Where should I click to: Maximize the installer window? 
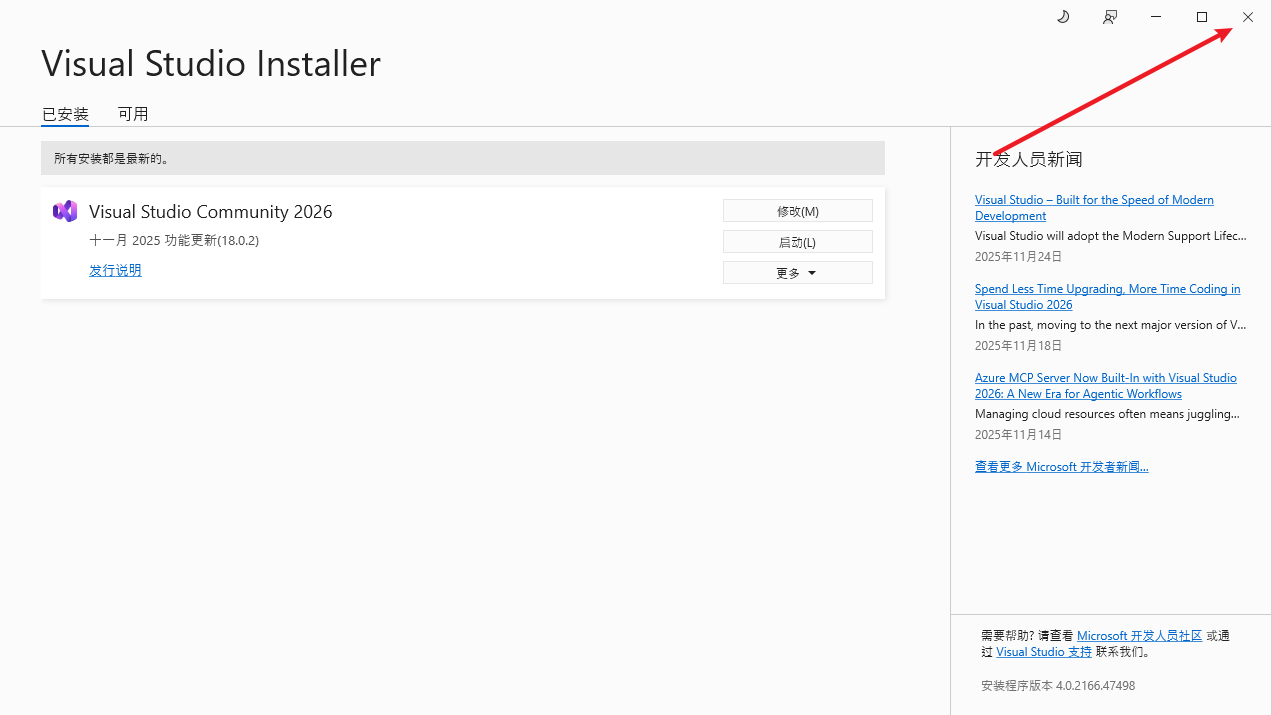(1202, 17)
